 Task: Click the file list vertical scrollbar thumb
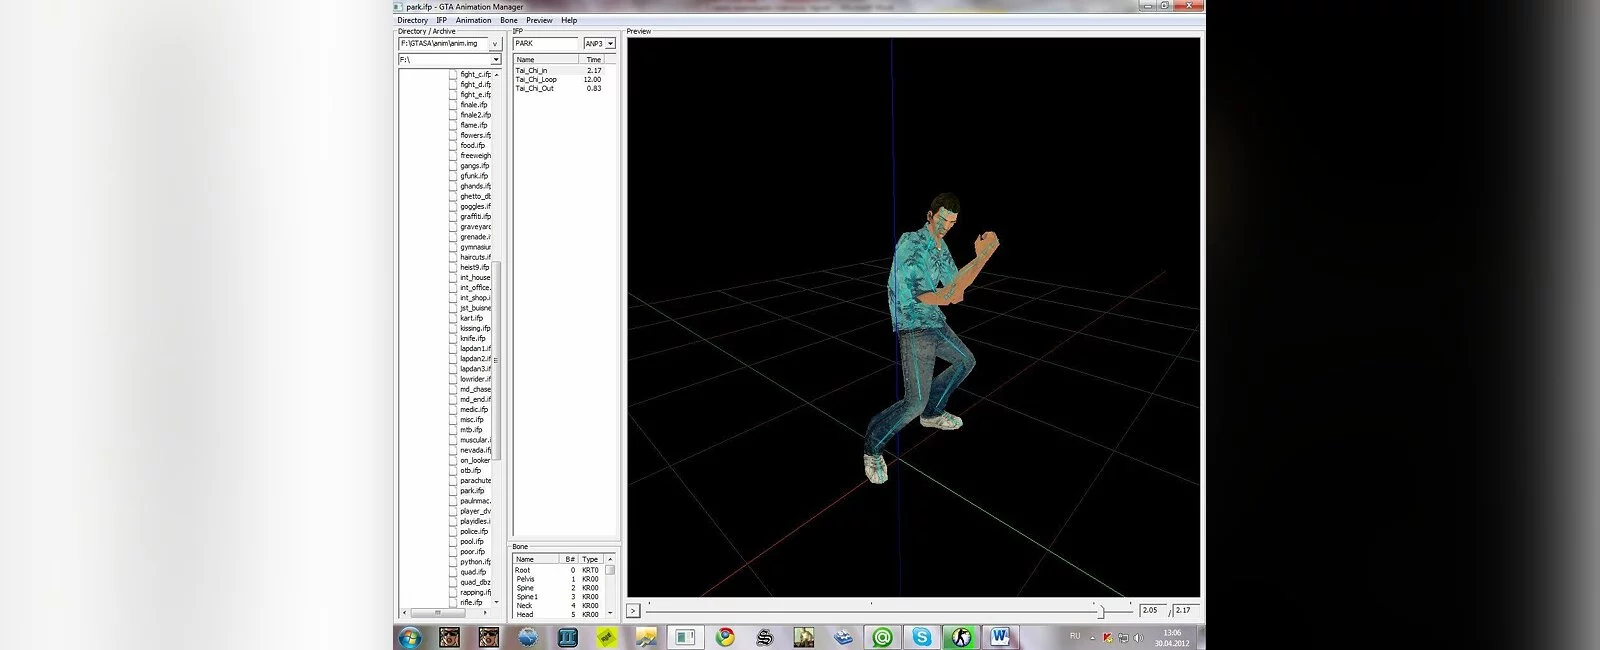coord(497,360)
